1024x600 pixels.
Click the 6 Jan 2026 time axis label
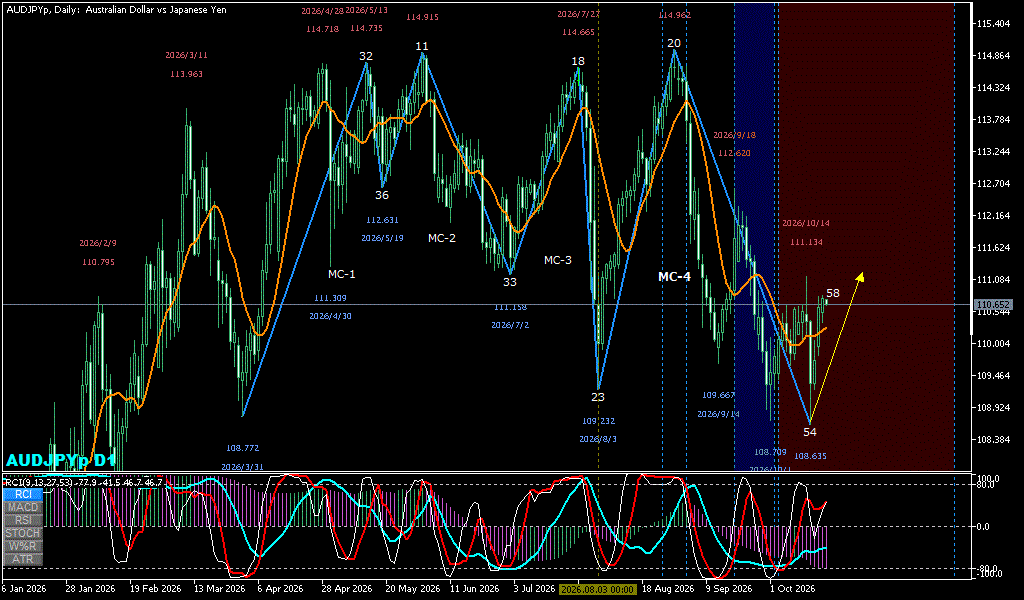[25, 589]
